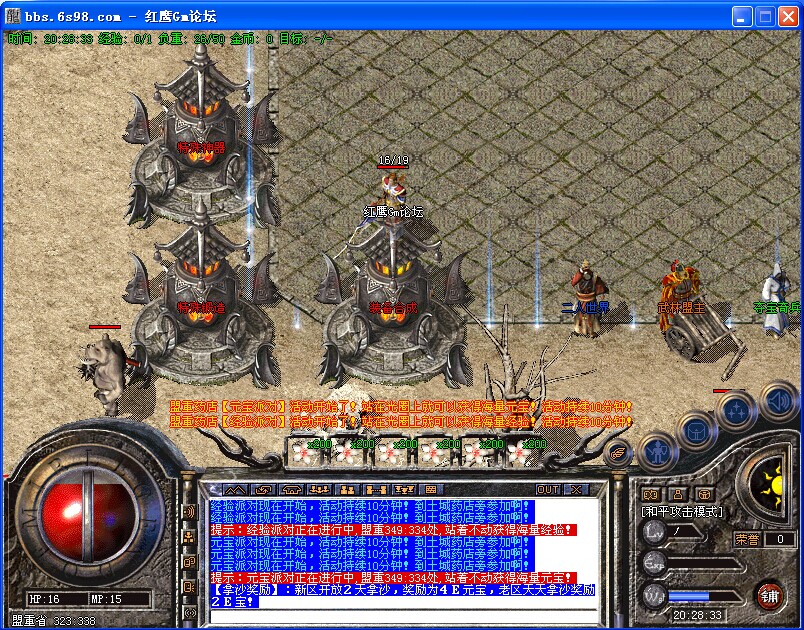The image size is (804, 630).
Task: Click the red 提示 经验派对 chat line
Action: tap(394, 530)
